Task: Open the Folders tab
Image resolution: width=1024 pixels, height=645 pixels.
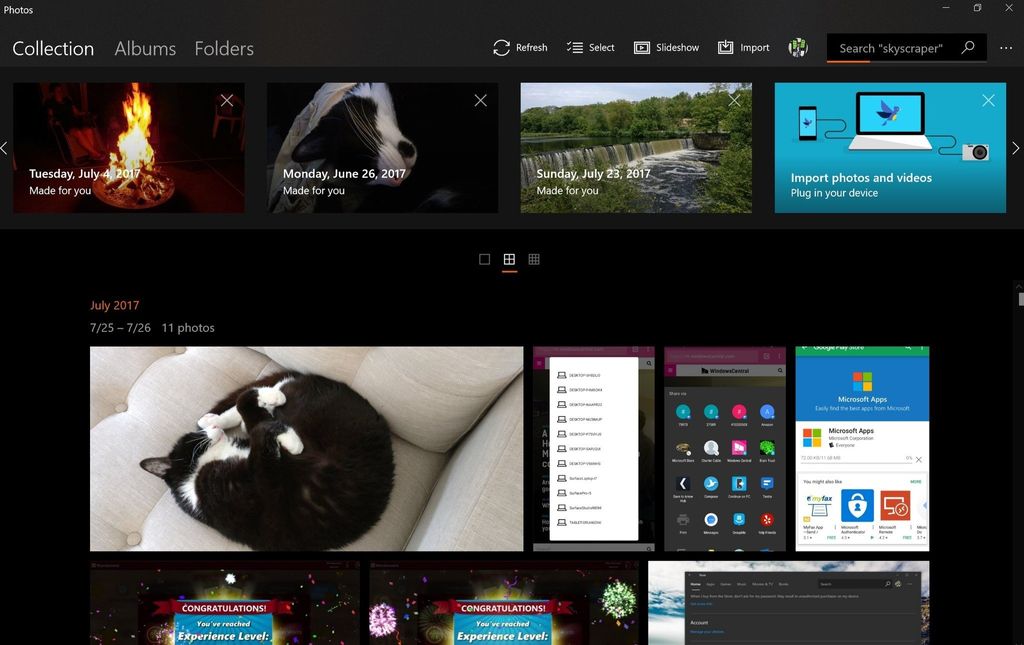Action: (x=224, y=48)
